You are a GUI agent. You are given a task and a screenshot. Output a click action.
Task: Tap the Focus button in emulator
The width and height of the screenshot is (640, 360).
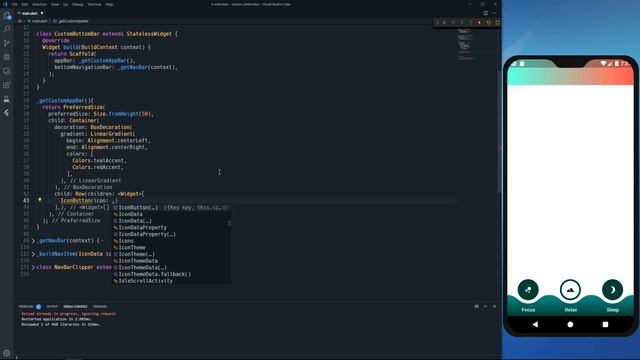tap(528, 290)
